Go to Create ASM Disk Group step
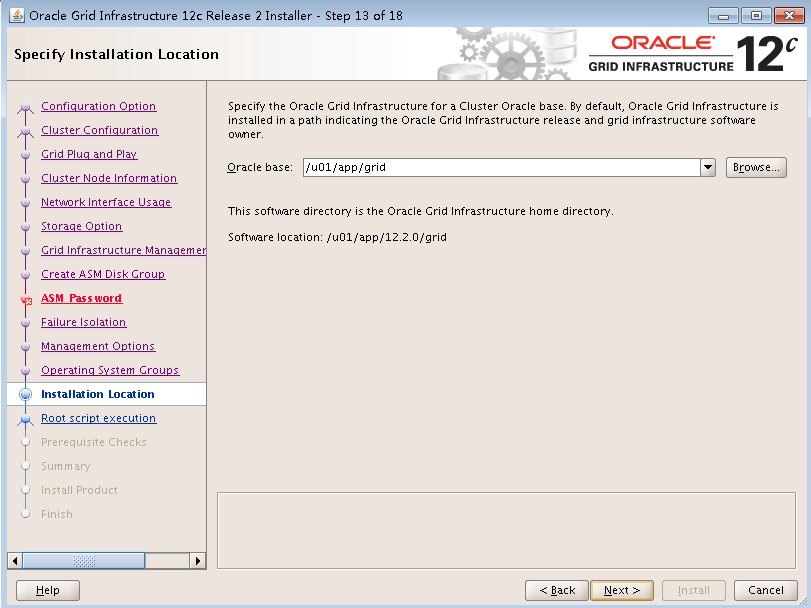The image size is (811, 608). click(x=103, y=274)
